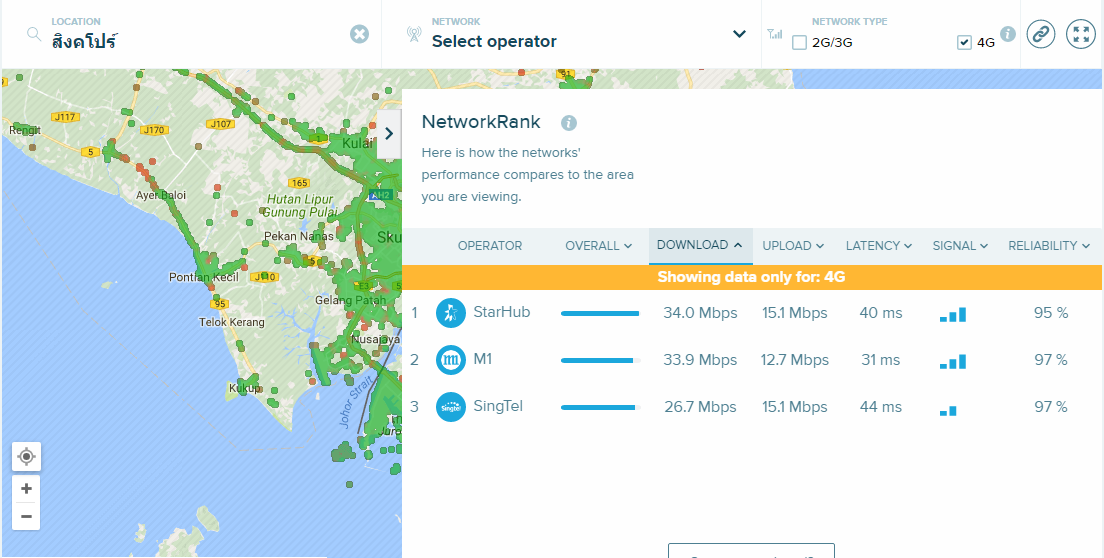Click the StarHub operator logo
Screen dimensions: 1104x558
(x=451, y=313)
